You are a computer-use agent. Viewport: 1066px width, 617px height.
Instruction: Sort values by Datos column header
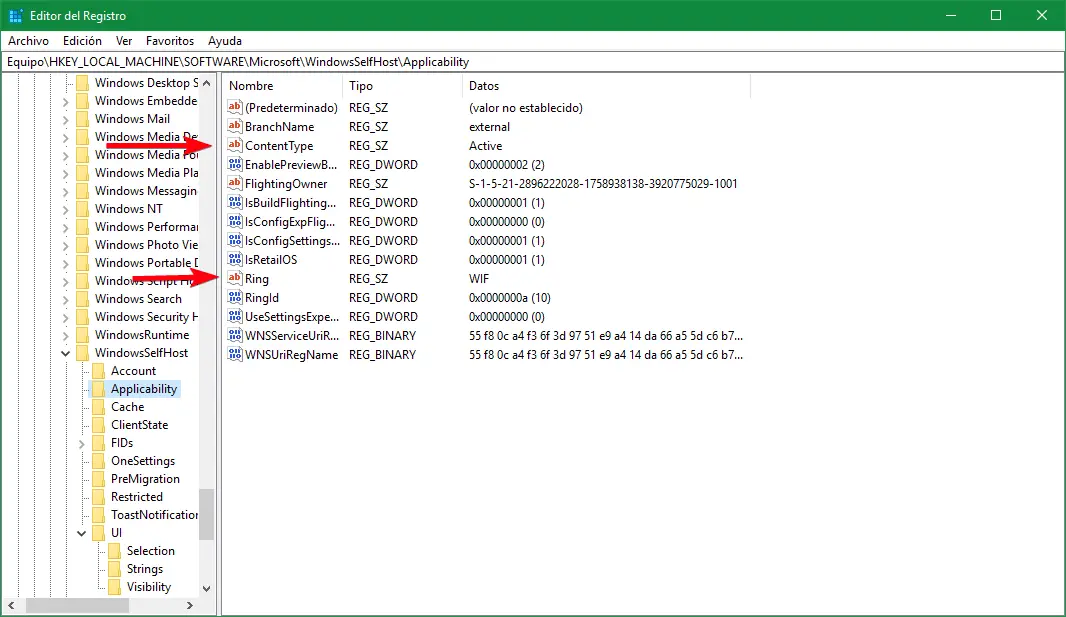(606, 86)
